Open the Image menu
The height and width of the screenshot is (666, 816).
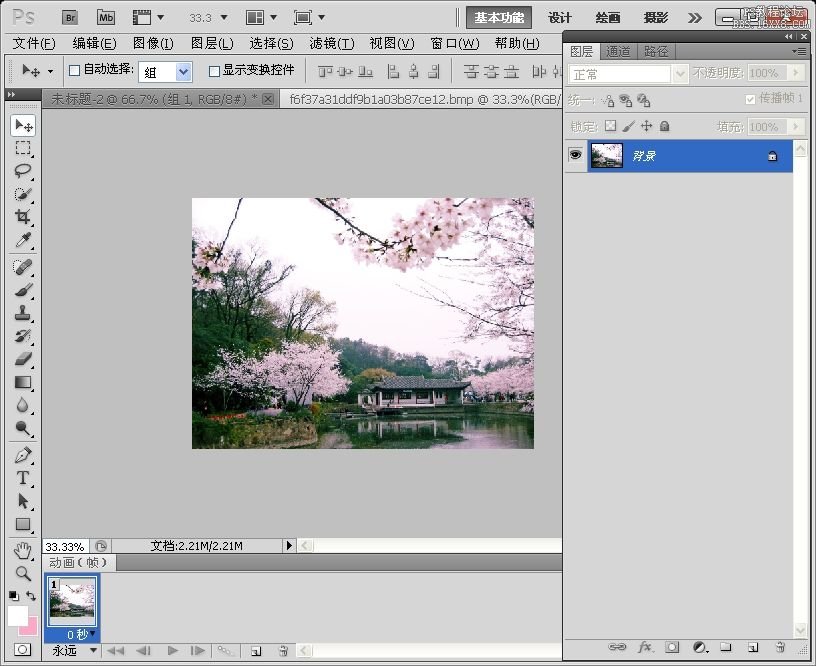[x=153, y=43]
